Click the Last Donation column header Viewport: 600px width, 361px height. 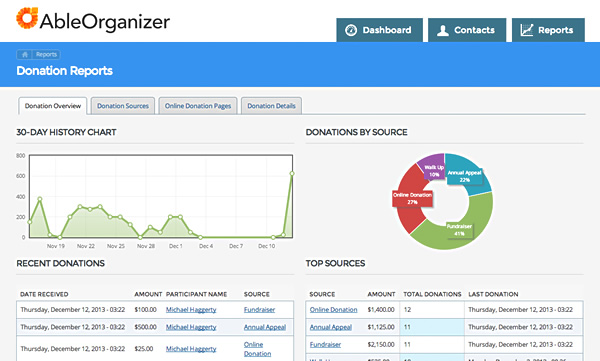pyautogui.click(x=493, y=294)
